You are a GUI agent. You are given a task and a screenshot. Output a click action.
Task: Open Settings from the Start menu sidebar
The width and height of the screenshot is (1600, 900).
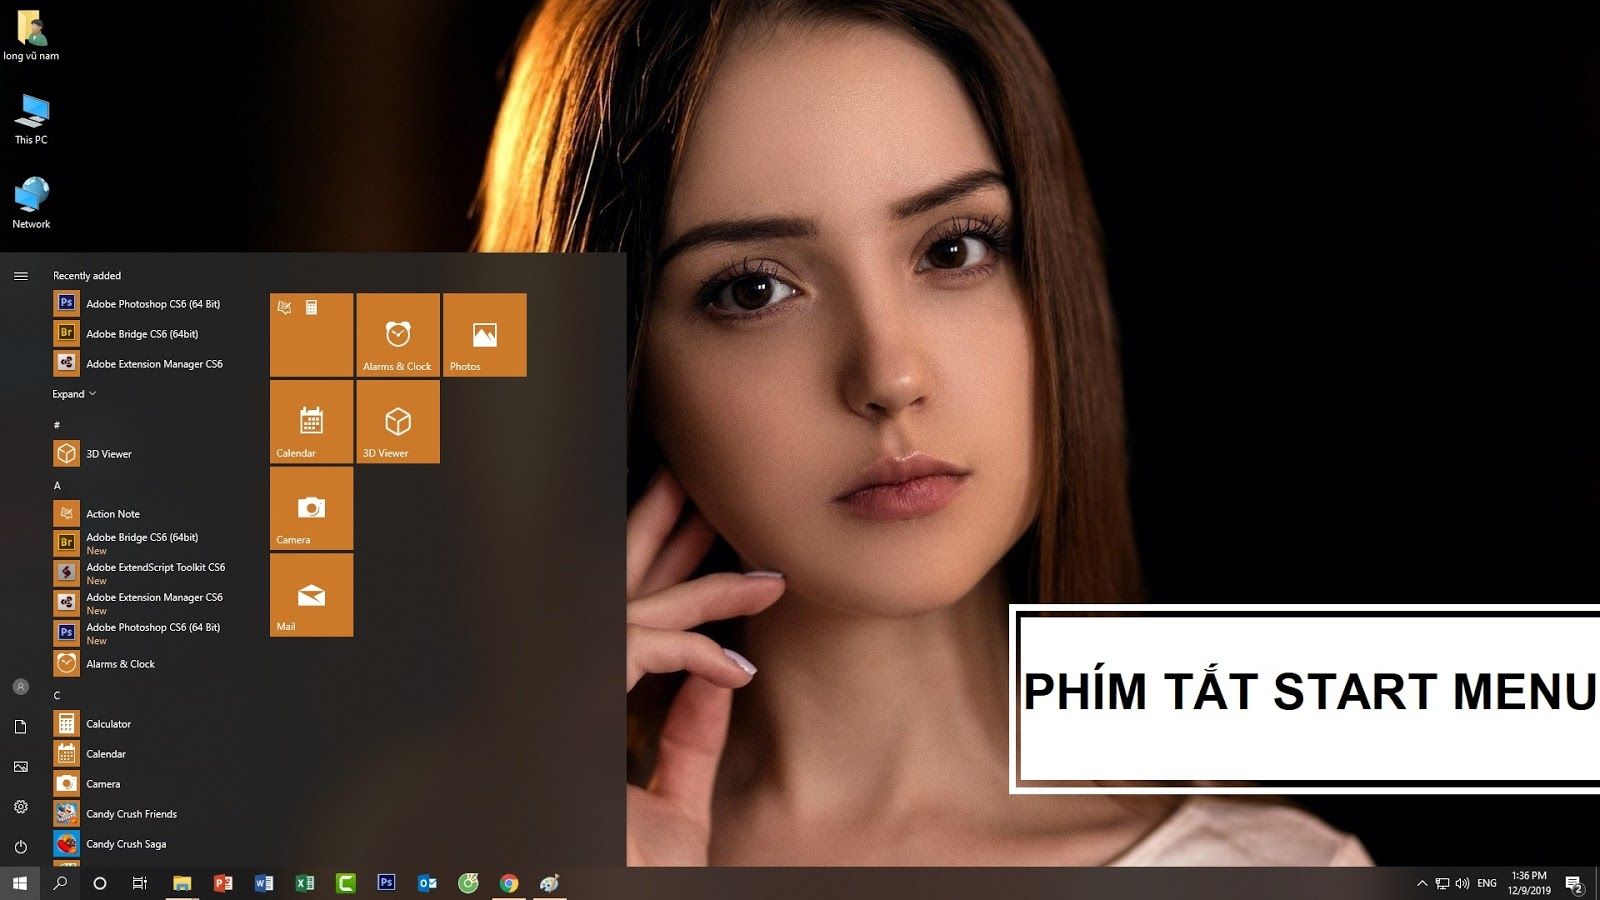click(22, 807)
